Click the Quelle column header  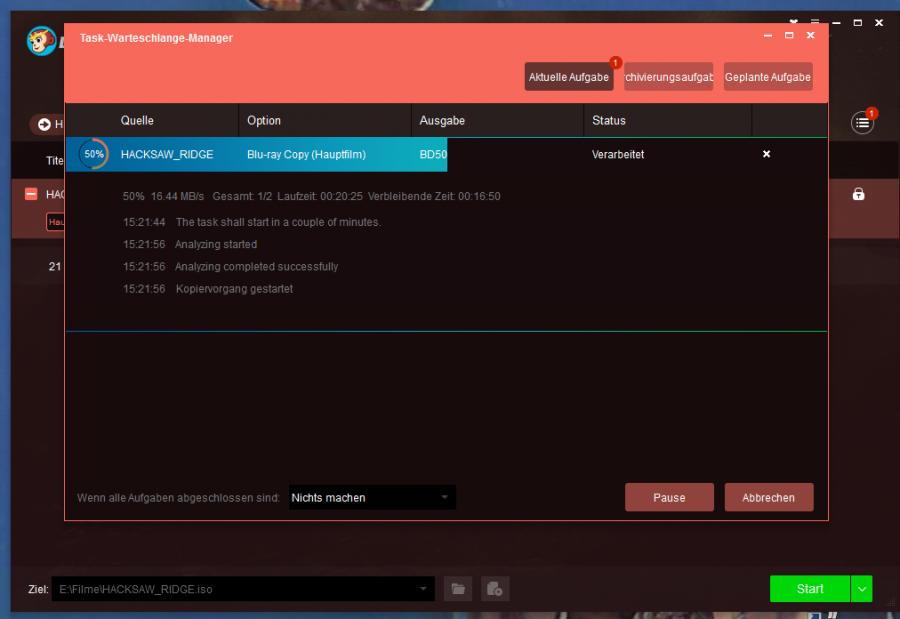click(x=137, y=121)
